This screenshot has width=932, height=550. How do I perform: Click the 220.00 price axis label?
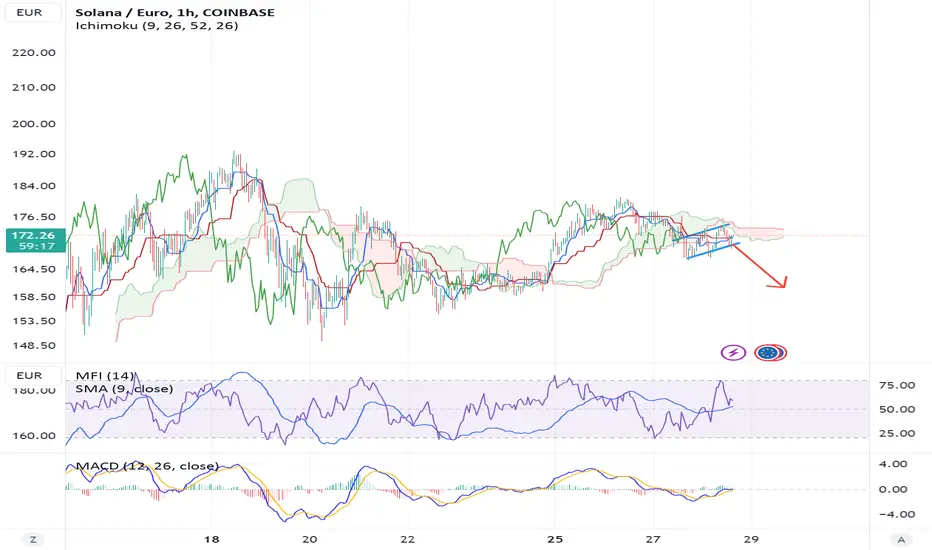(x=34, y=52)
